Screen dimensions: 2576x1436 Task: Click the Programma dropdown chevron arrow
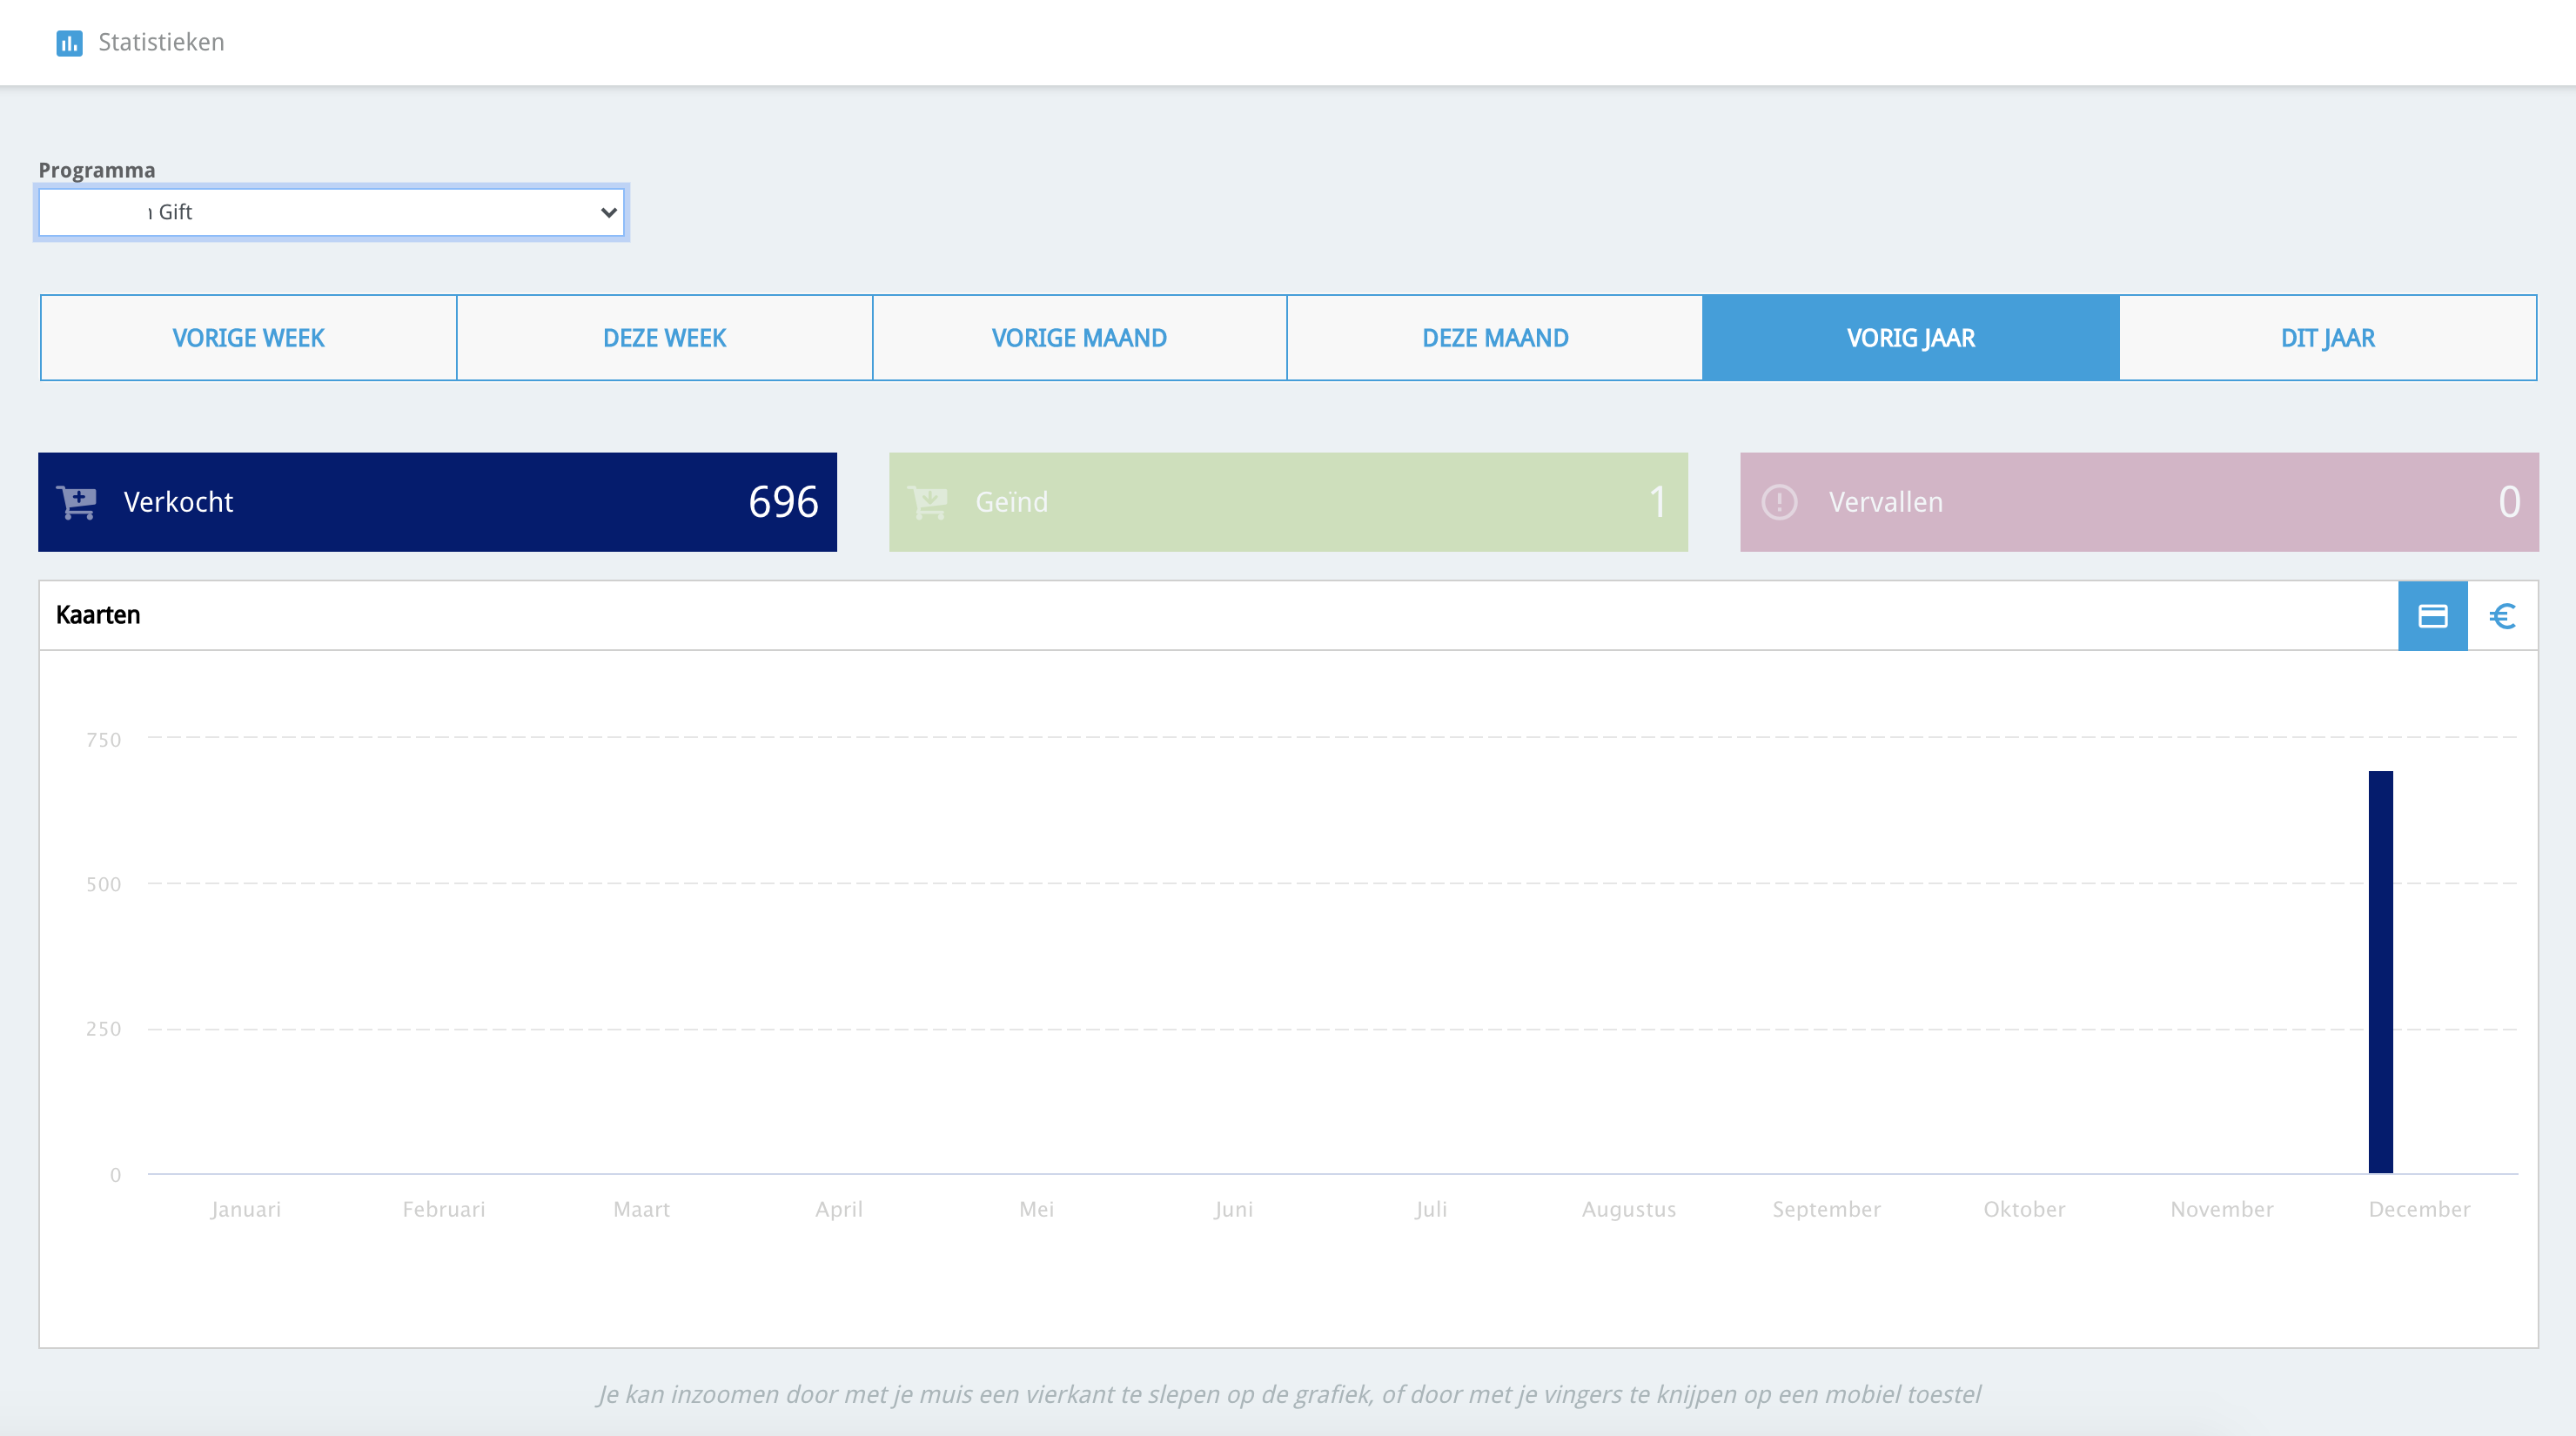pos(608,212)
